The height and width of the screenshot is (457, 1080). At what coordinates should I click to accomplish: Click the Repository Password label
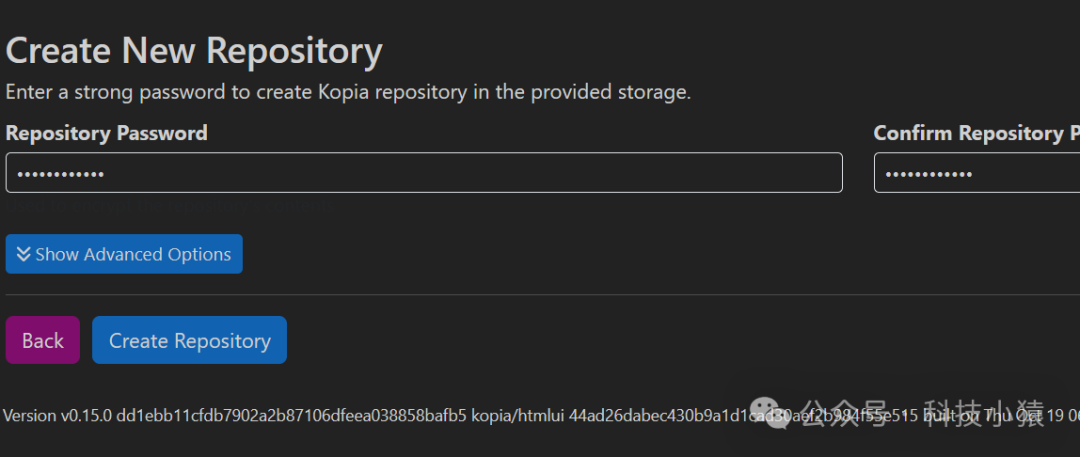point(106,133)
